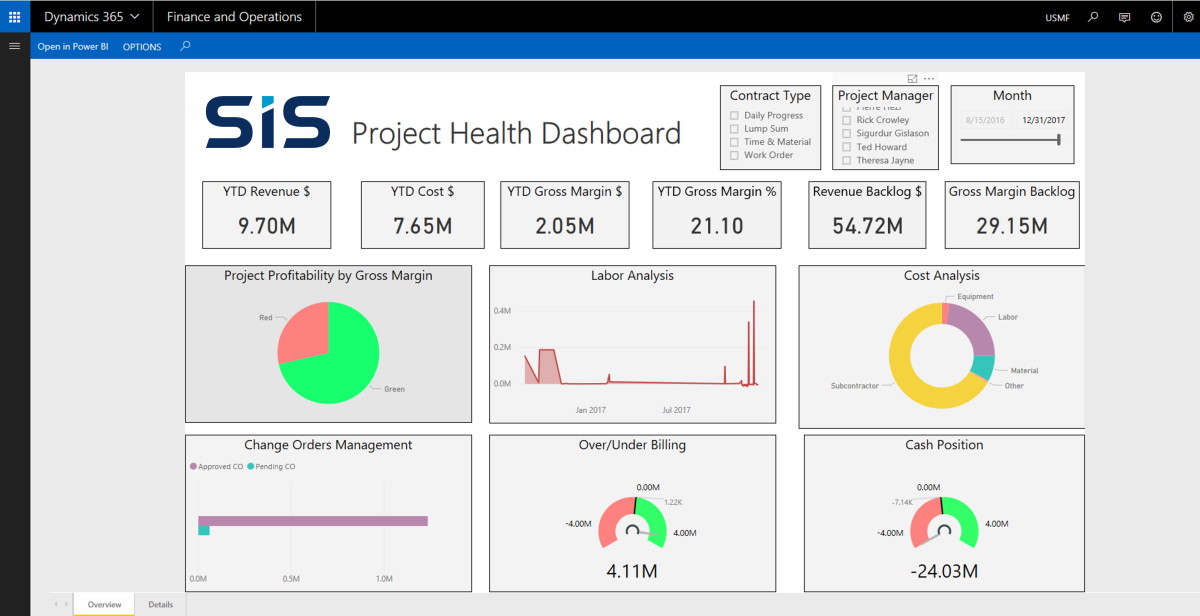Tick the Theresa Jayne checkbox
Viewport: 1200px width, 616px height.
[847, 160]
